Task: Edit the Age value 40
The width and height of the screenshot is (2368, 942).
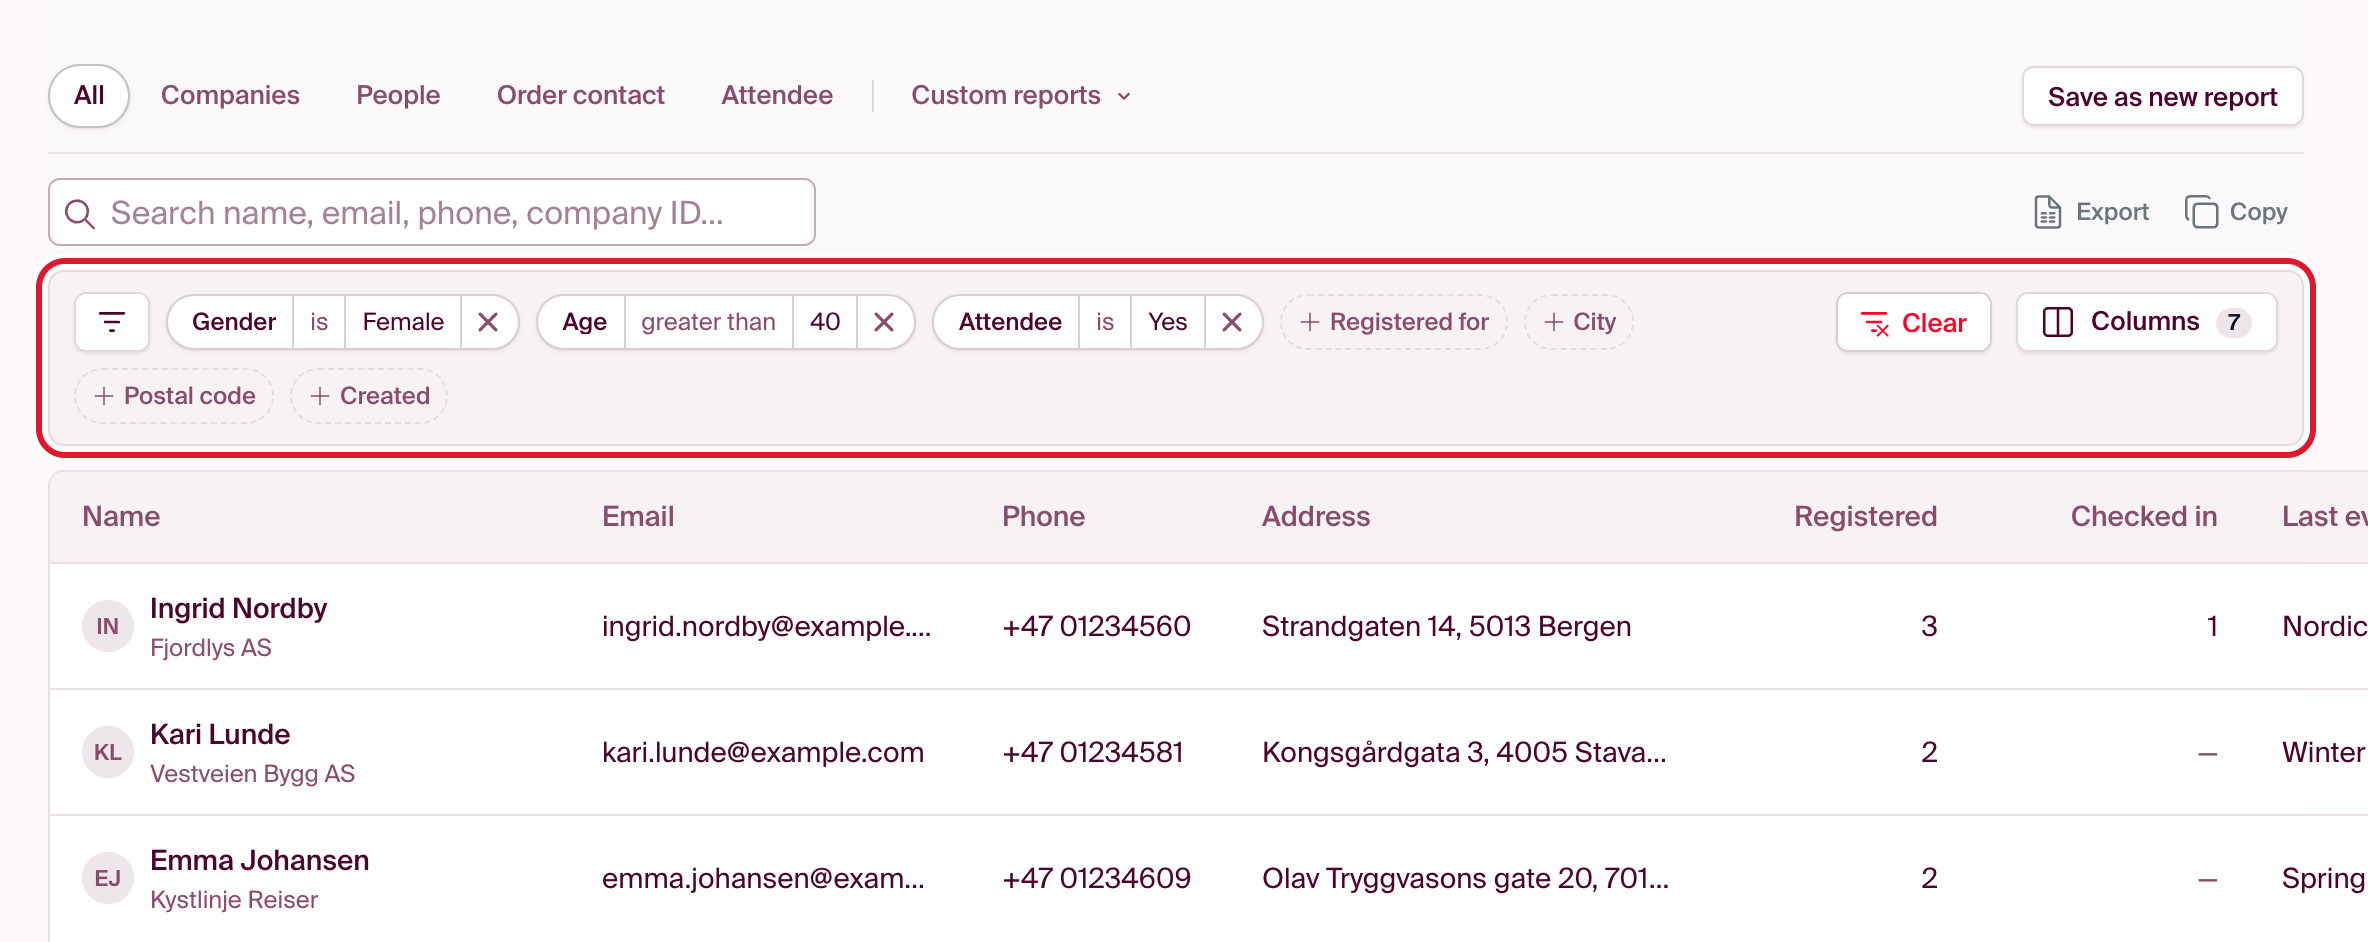Action: [825, 322]
